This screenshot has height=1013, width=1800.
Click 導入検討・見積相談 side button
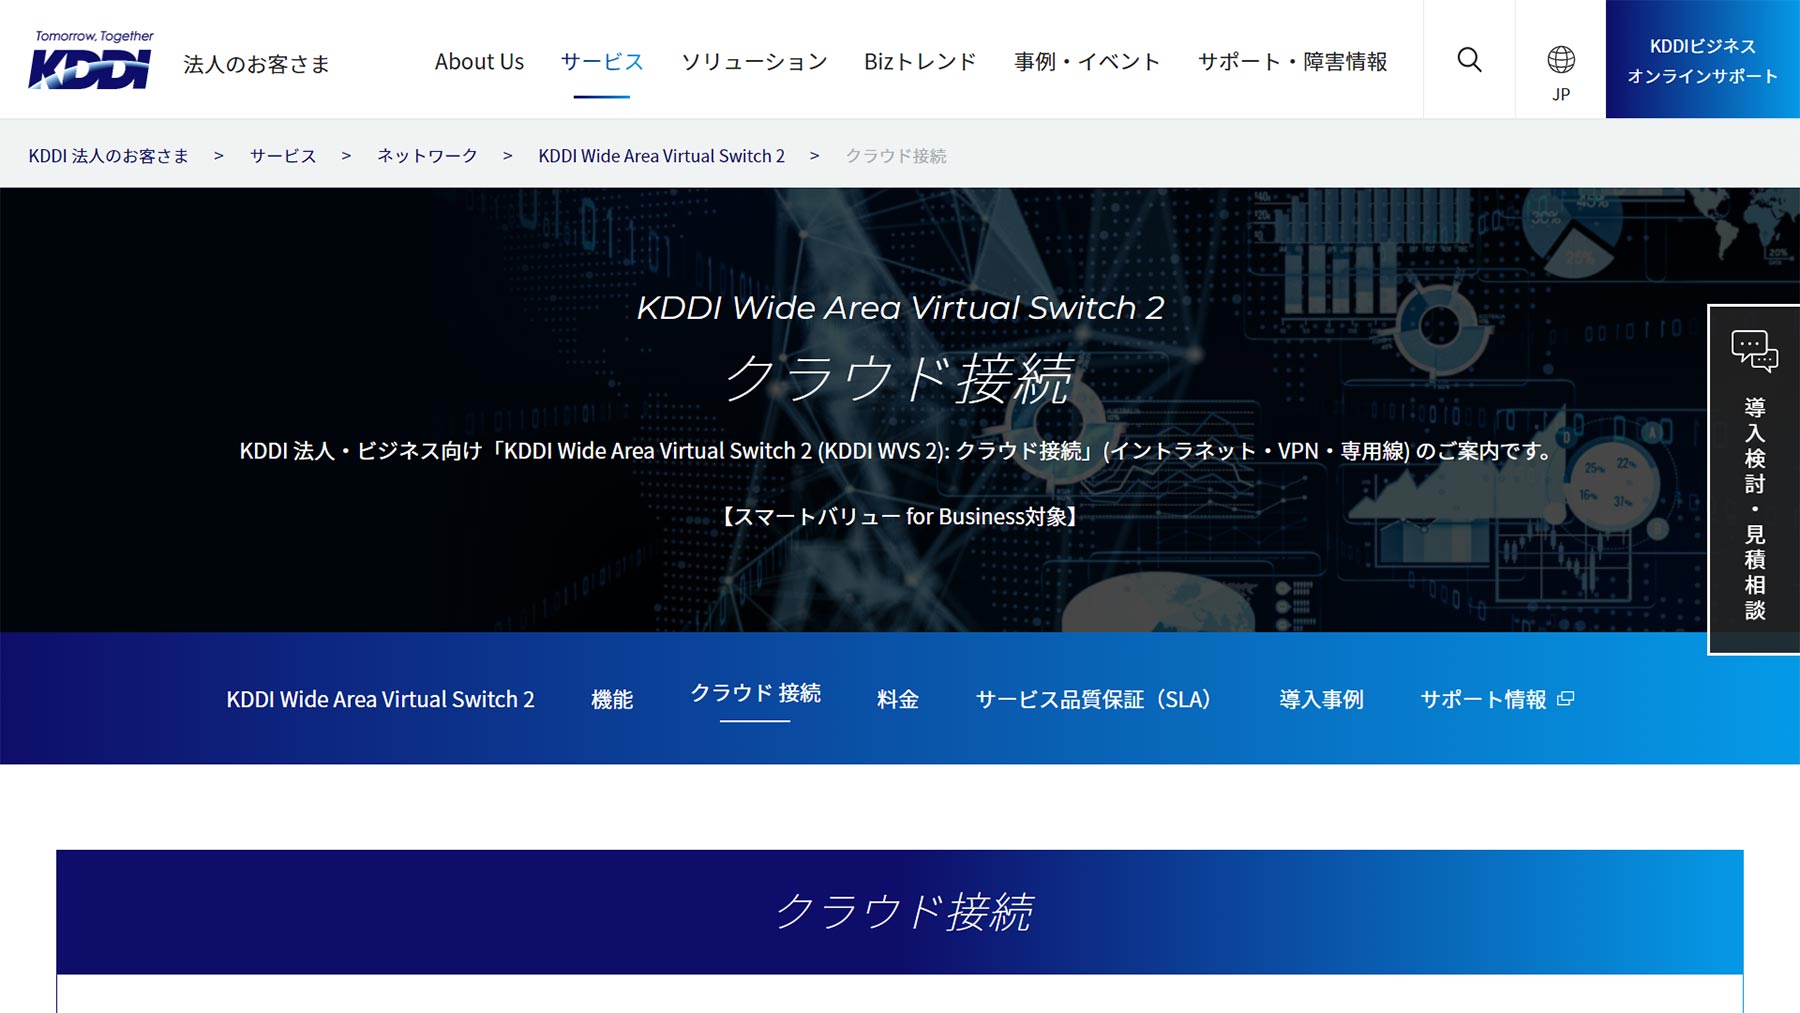[x=1754, y=480]
